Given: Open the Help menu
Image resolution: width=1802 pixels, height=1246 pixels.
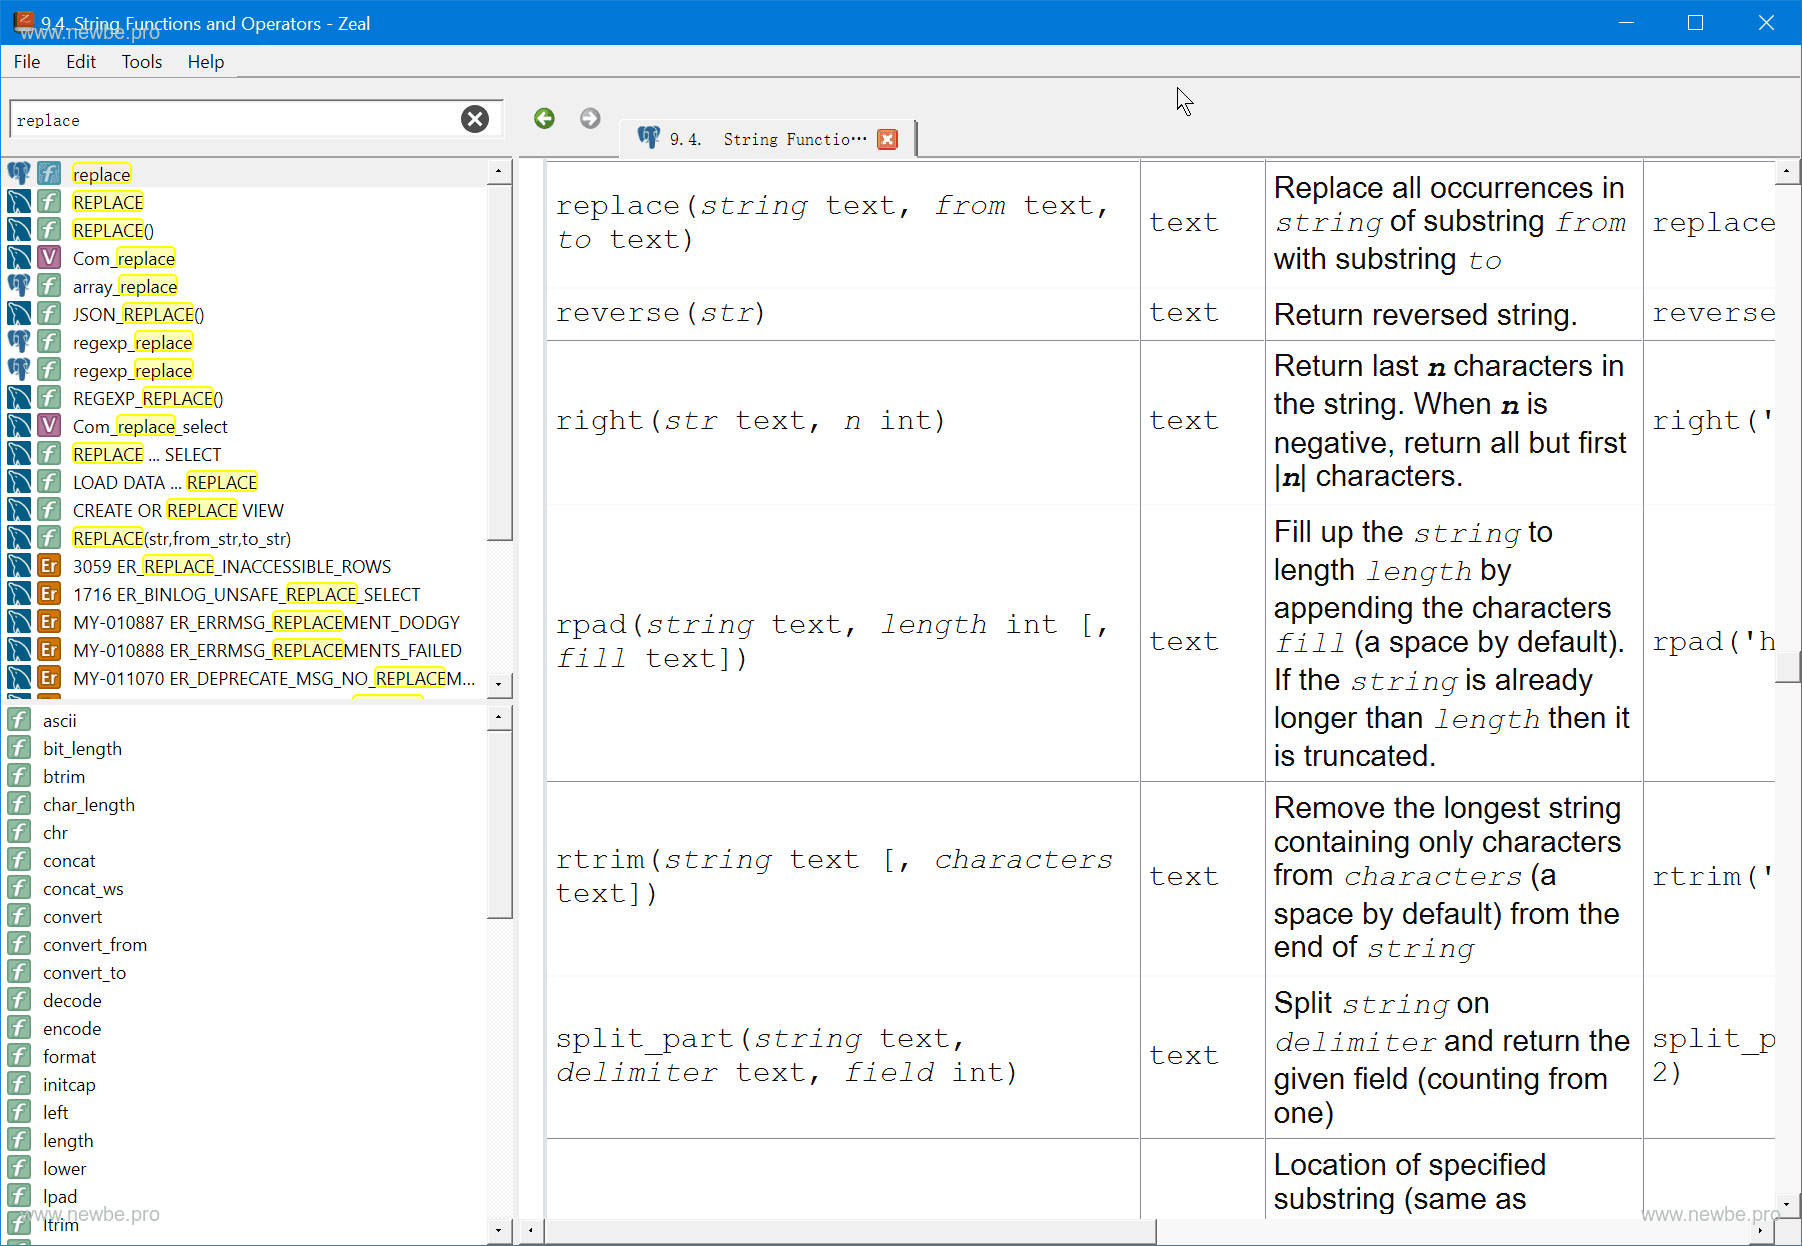Looking at the screenshot, I should tap(205, 62).
